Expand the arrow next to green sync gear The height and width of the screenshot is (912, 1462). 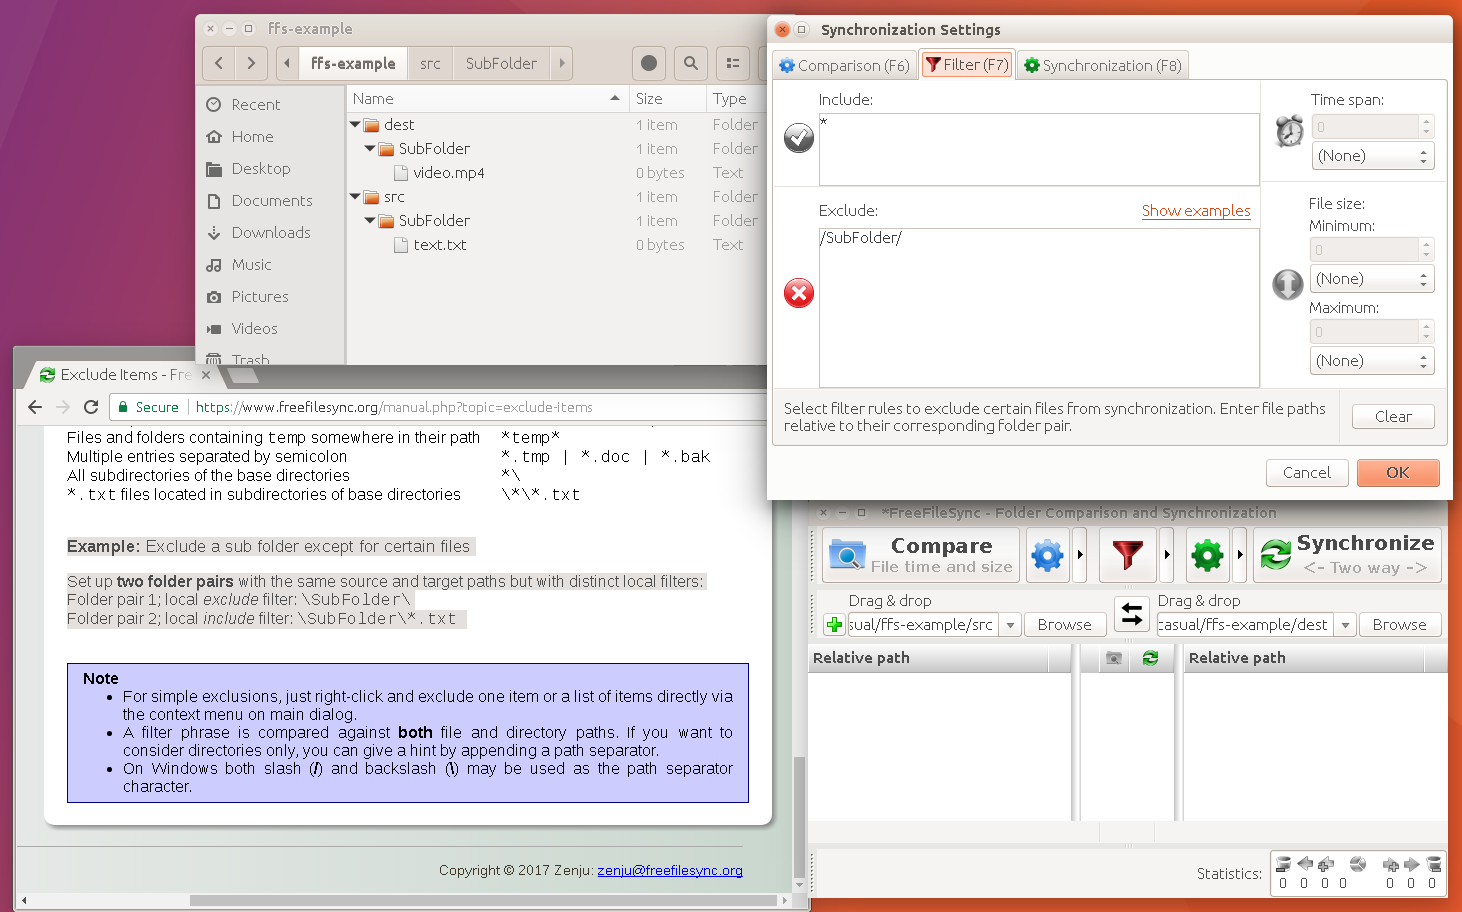(x=1240, y=555)
